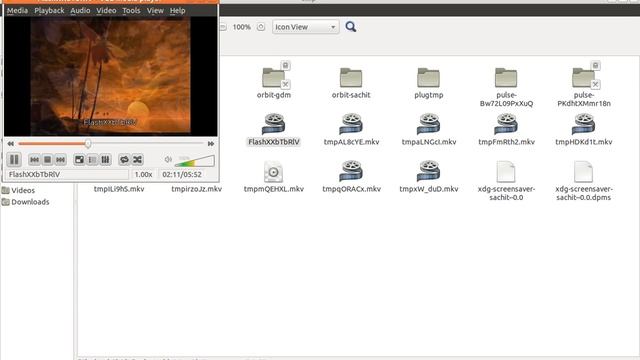Click the zoom out button before 100%
Viewport: 640px width, 360px height.
tap(223, 27)
